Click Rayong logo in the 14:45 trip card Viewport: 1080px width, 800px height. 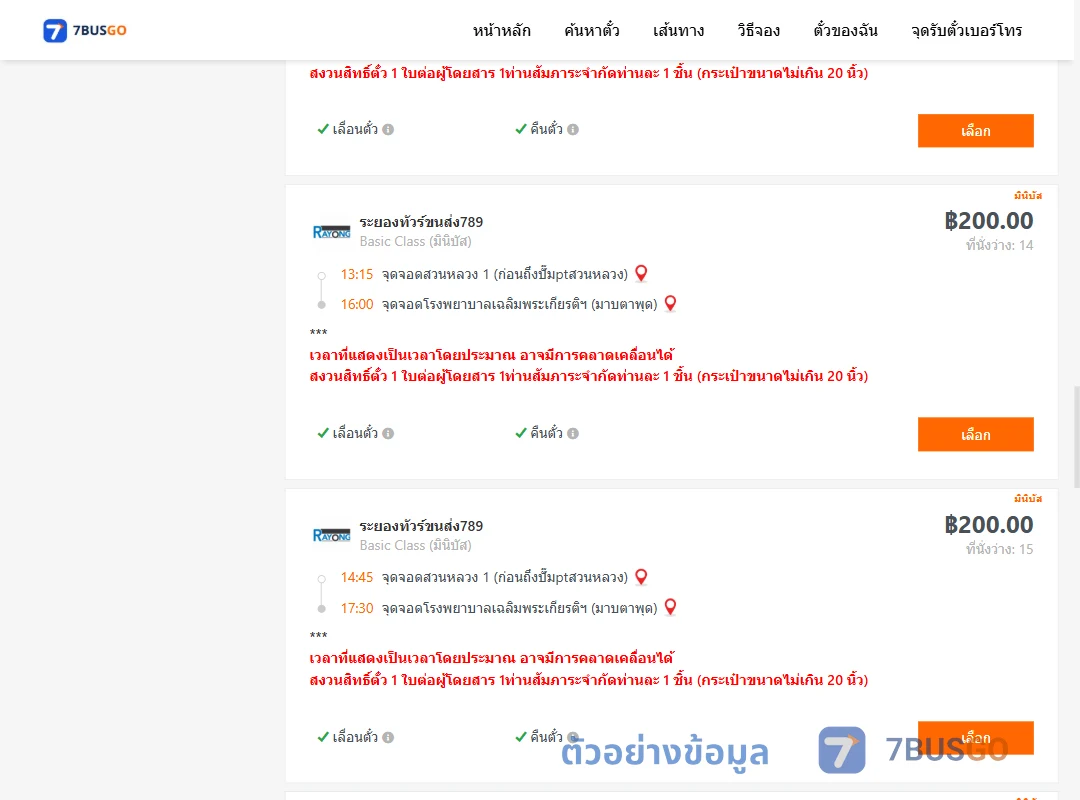click(x=331, y=535)
